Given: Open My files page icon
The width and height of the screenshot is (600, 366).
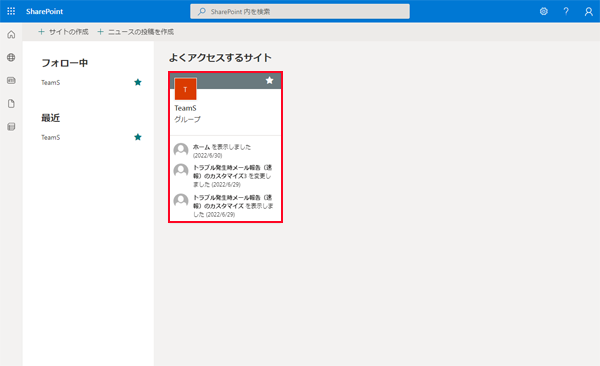Looking at the screenshot, I should (11, 103).
